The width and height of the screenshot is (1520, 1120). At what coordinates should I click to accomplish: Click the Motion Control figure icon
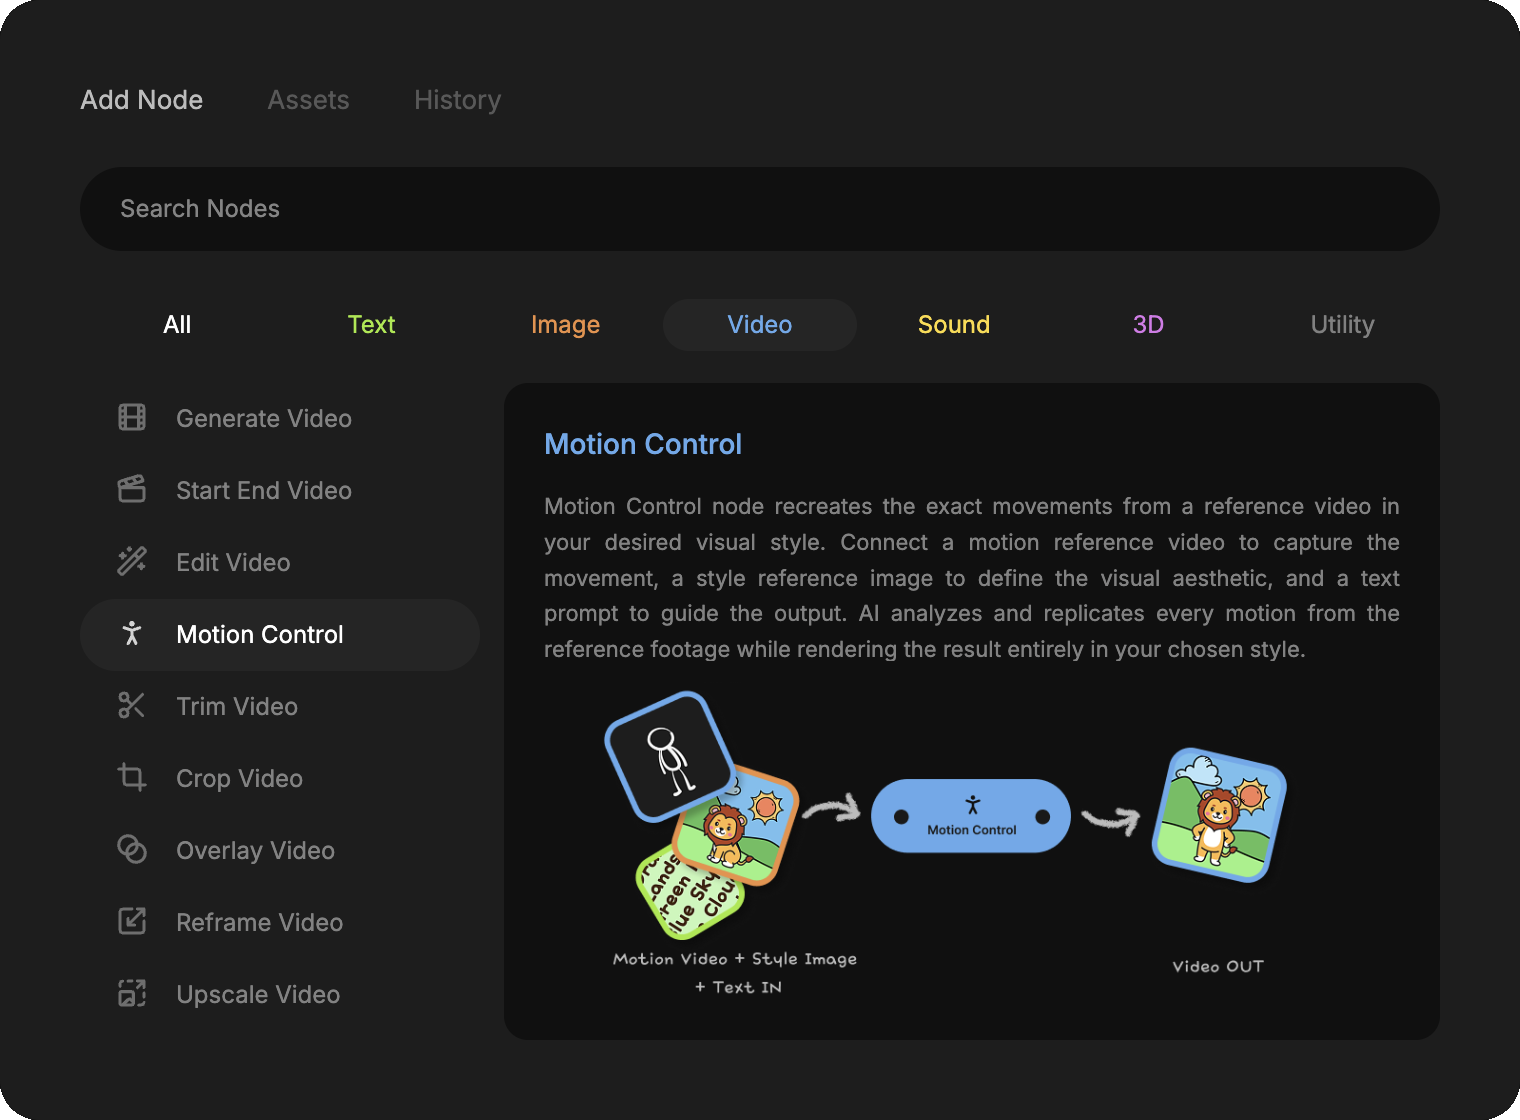(x=132, y=634)
